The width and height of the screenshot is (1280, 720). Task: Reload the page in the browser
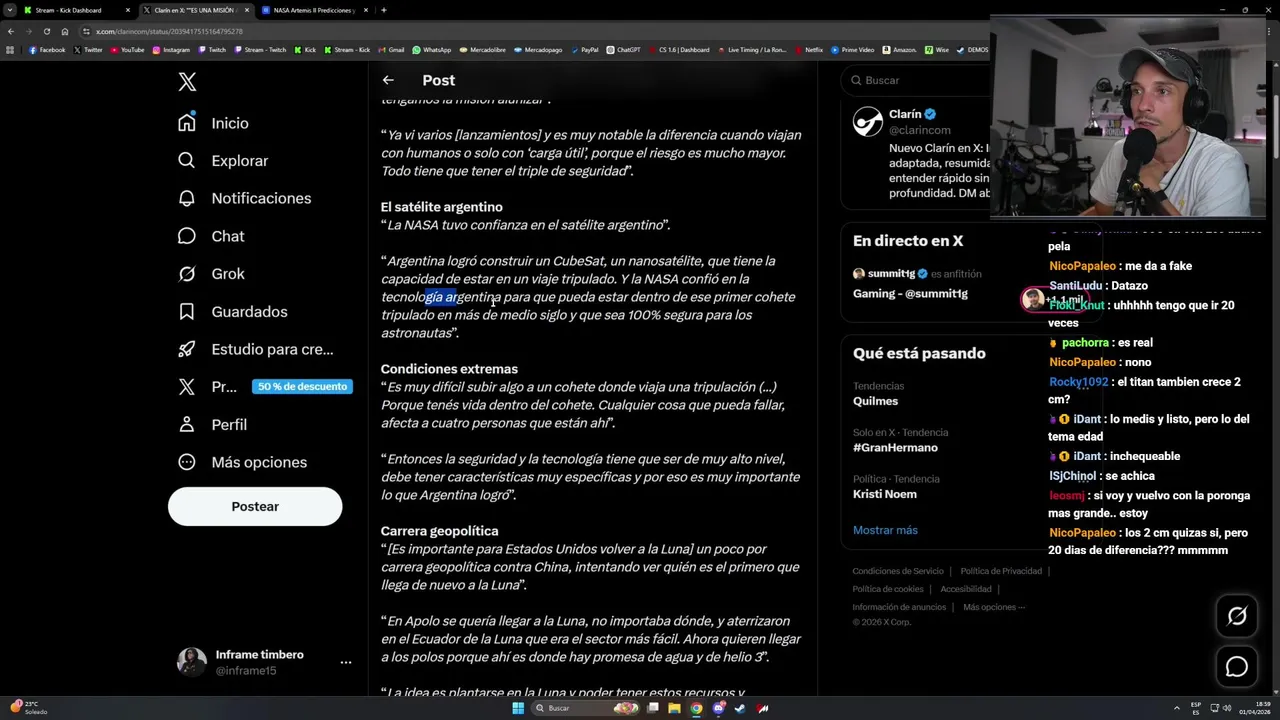click(46, 31)
